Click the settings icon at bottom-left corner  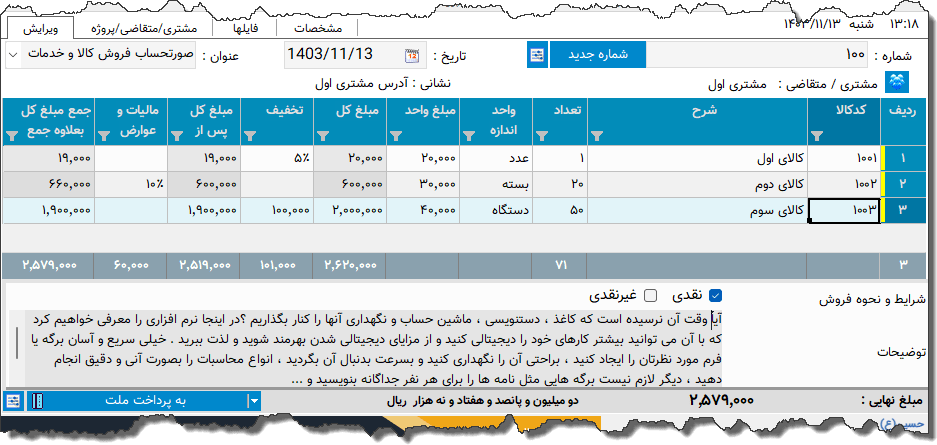(13, 400)
